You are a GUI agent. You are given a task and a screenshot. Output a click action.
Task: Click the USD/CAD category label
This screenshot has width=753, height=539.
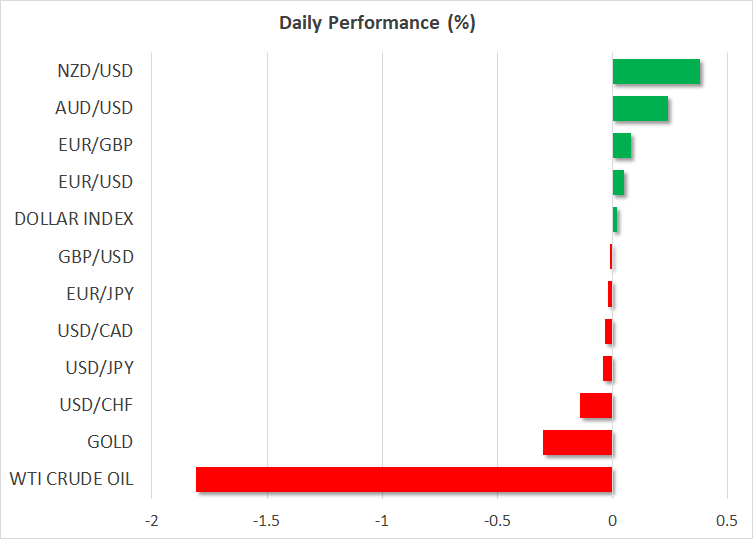point(97,330)
